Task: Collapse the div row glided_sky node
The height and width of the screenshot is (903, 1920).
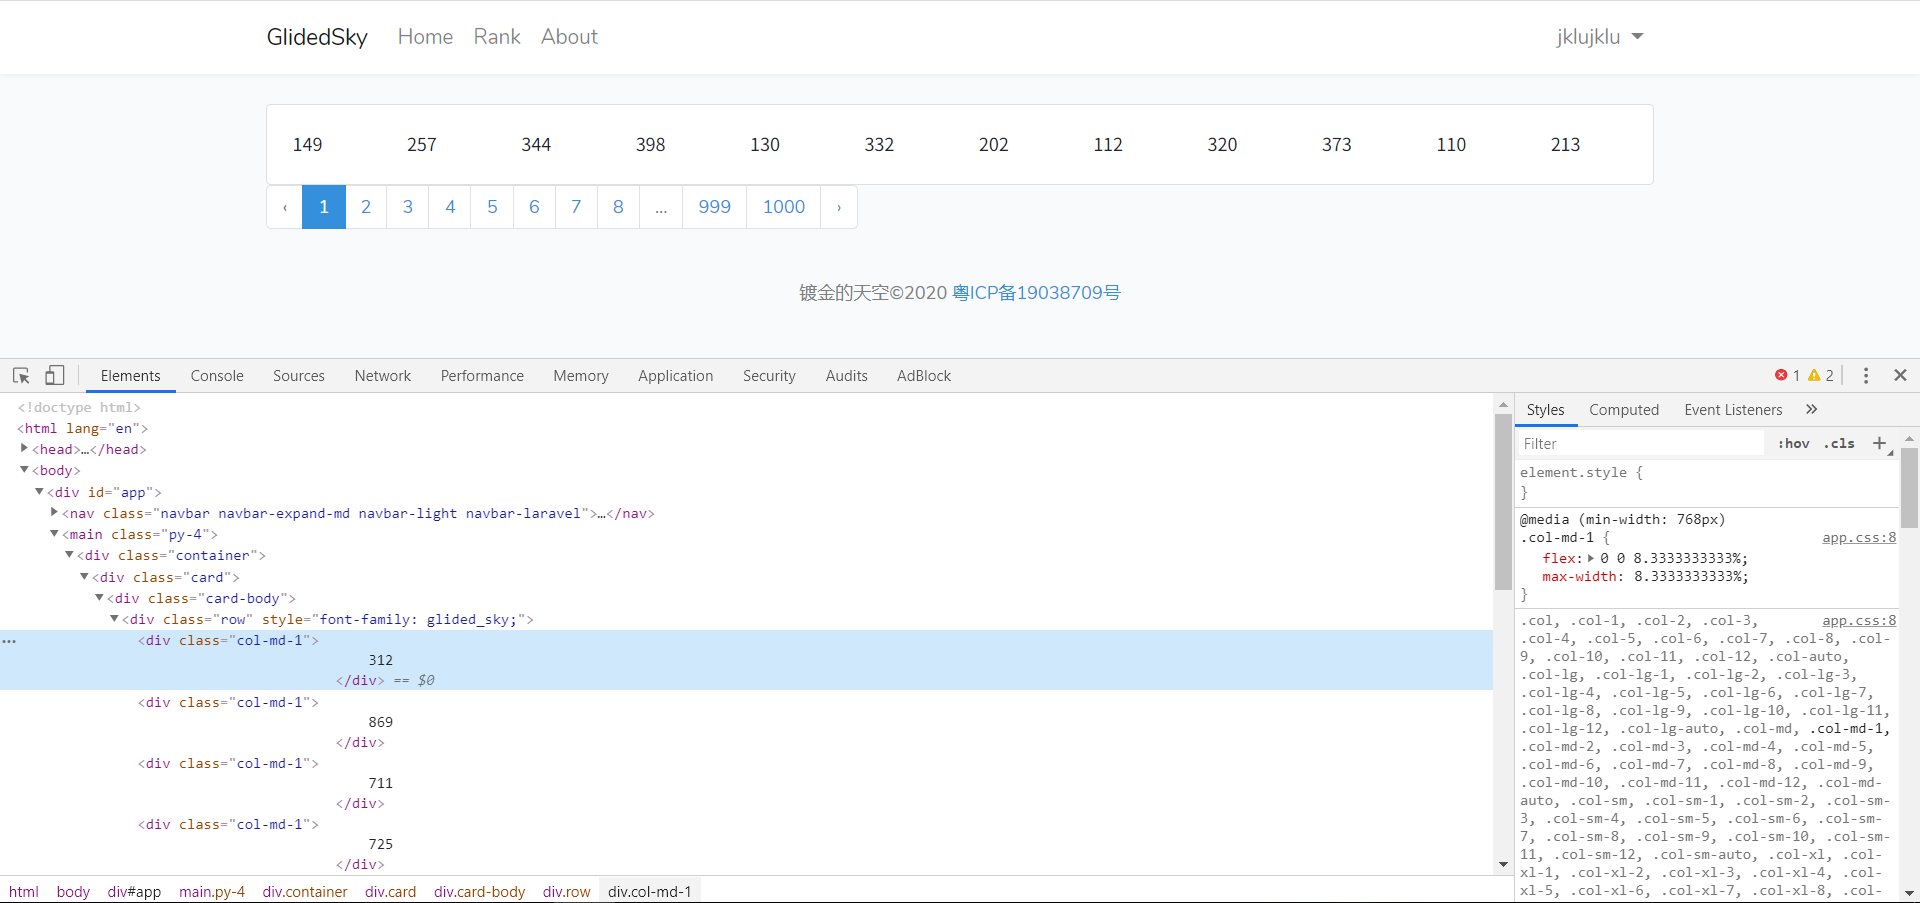Action: [x=114, y=619]
